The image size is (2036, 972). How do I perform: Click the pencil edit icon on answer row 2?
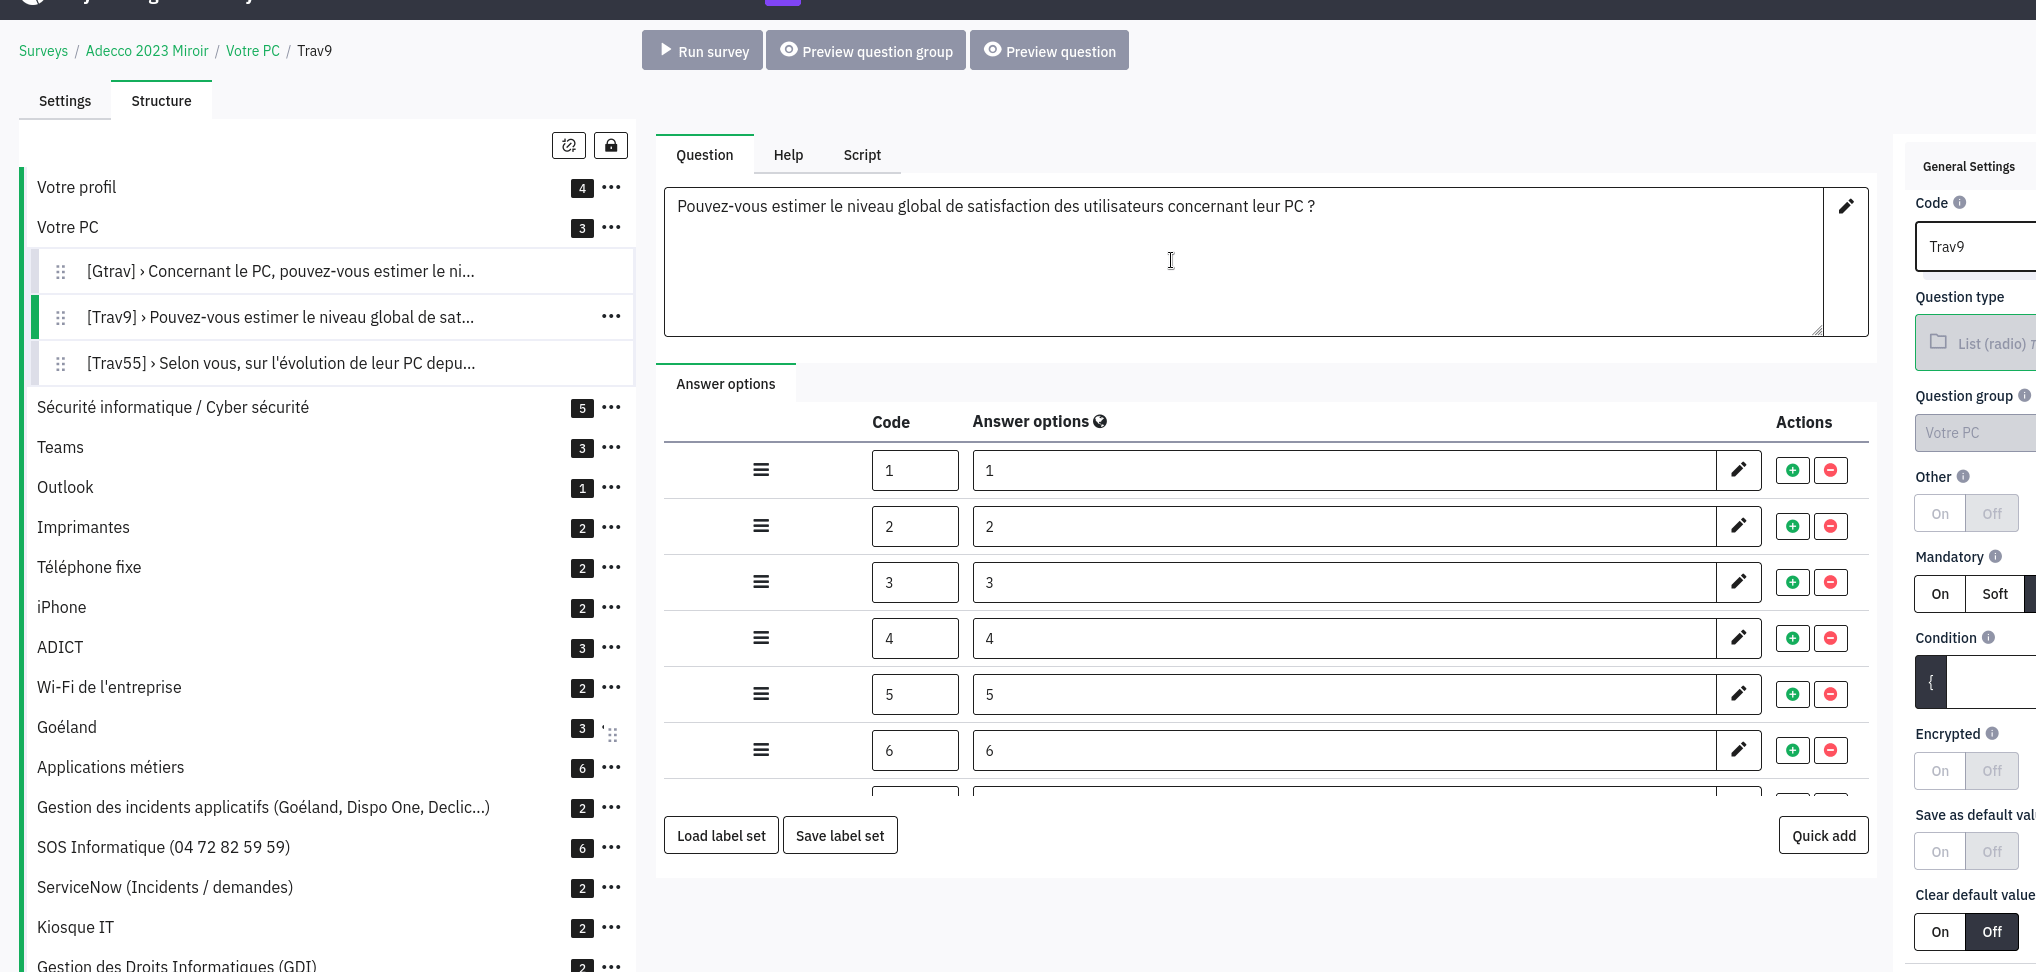point(1738,527)
